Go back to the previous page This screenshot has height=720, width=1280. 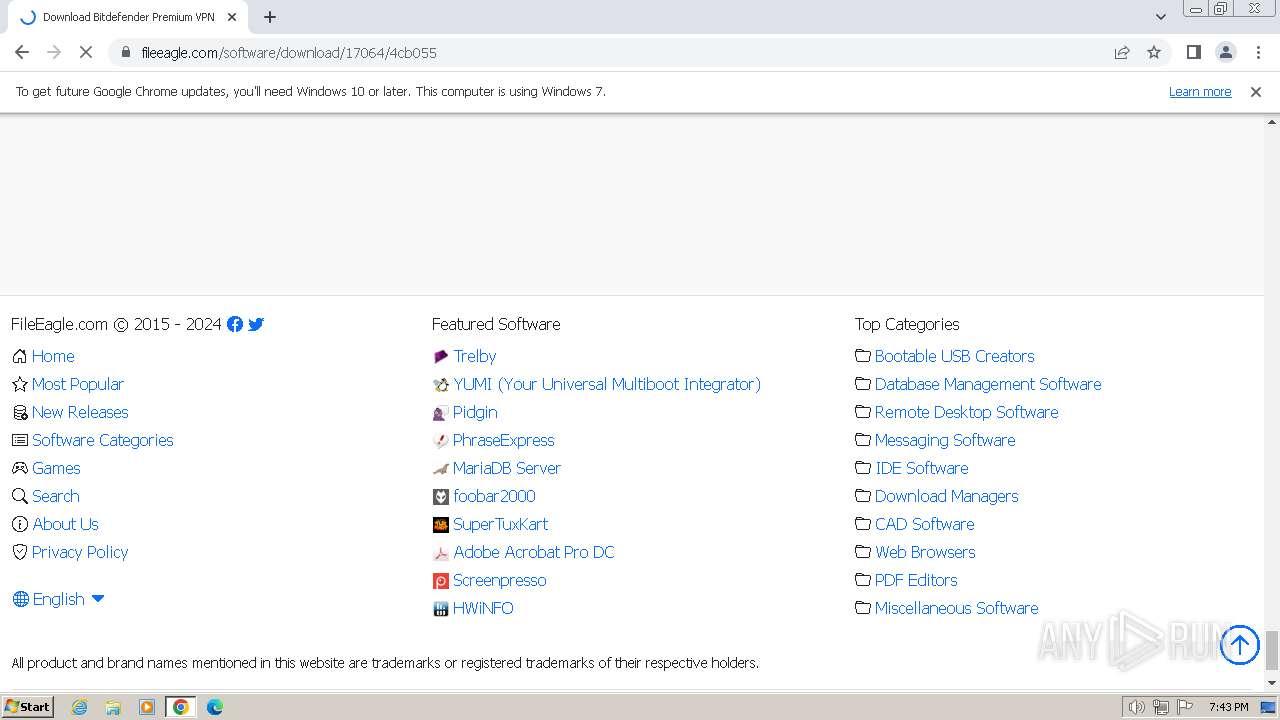(22, 52)
